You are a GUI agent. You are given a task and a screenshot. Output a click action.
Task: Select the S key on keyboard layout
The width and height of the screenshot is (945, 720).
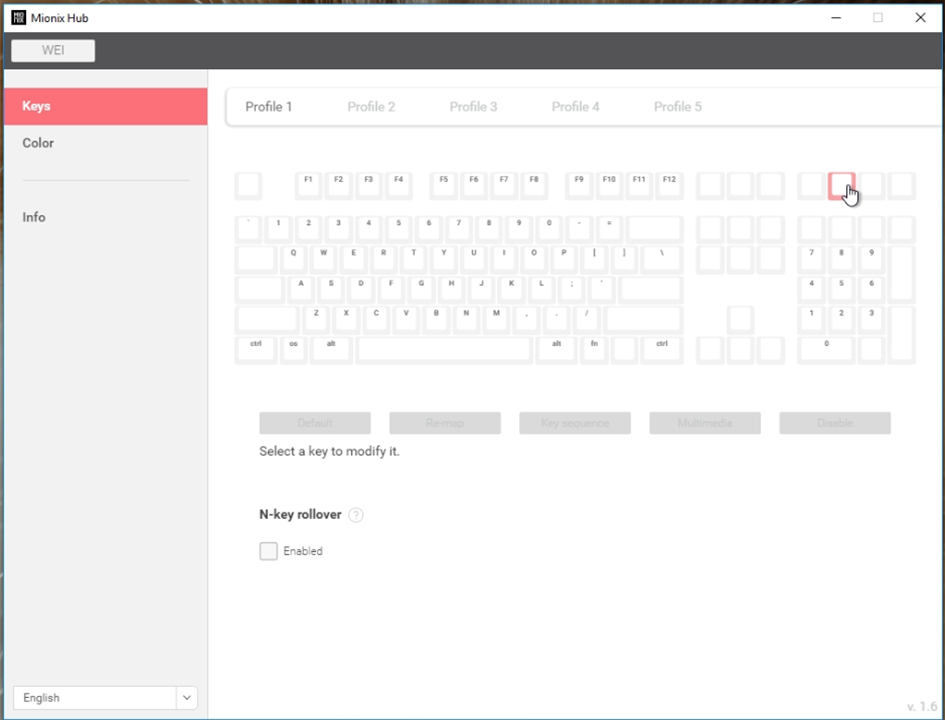tap(331, 289)
